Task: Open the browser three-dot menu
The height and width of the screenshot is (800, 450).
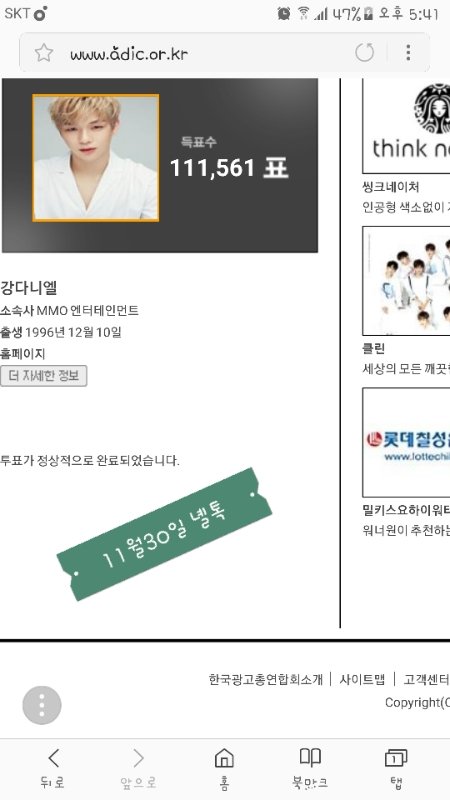Action: pyautogui.click(x=408, y=53)
